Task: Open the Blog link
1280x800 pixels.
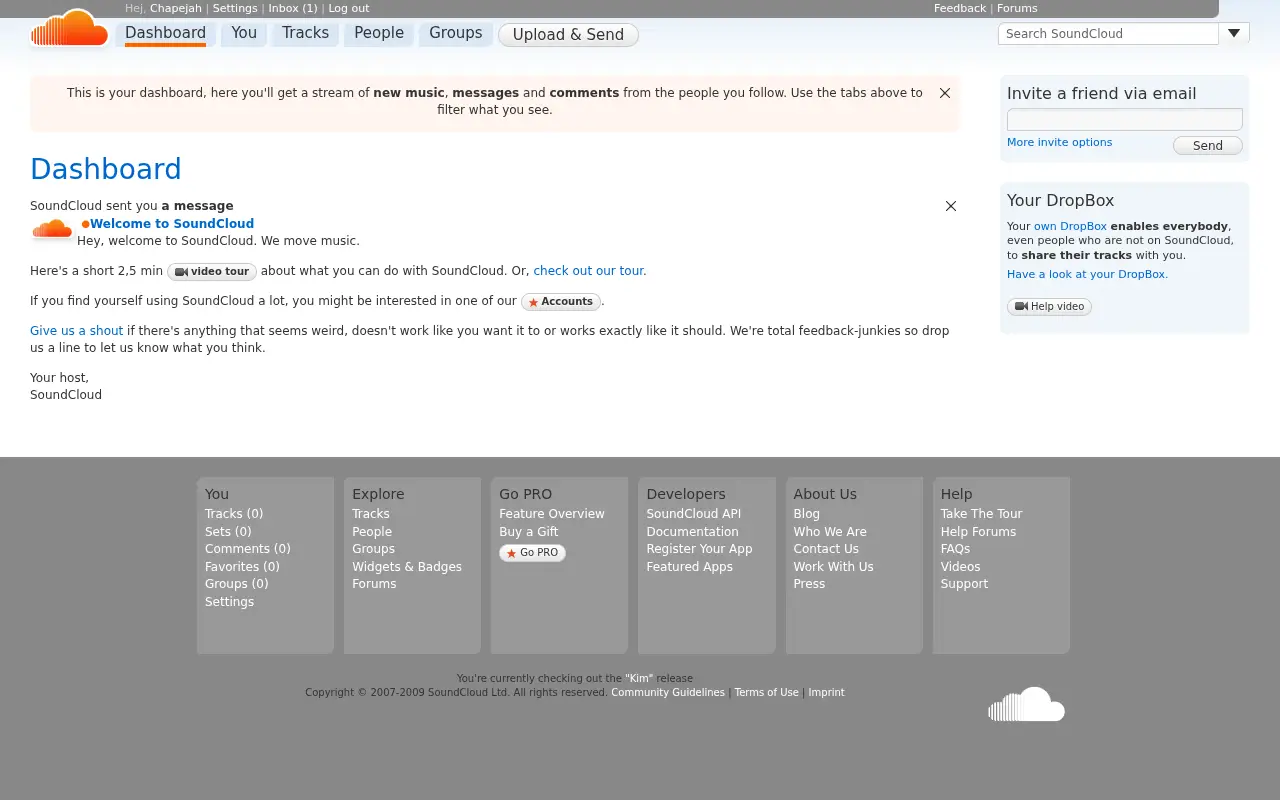Action: click(806, 514)
